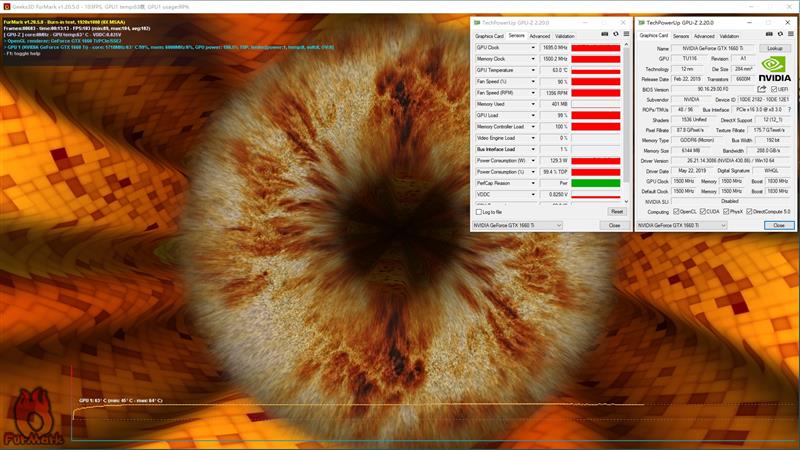800x450 pixels.
Task: Open the Bus Interface Load dropdown
Action: [533, 149]
